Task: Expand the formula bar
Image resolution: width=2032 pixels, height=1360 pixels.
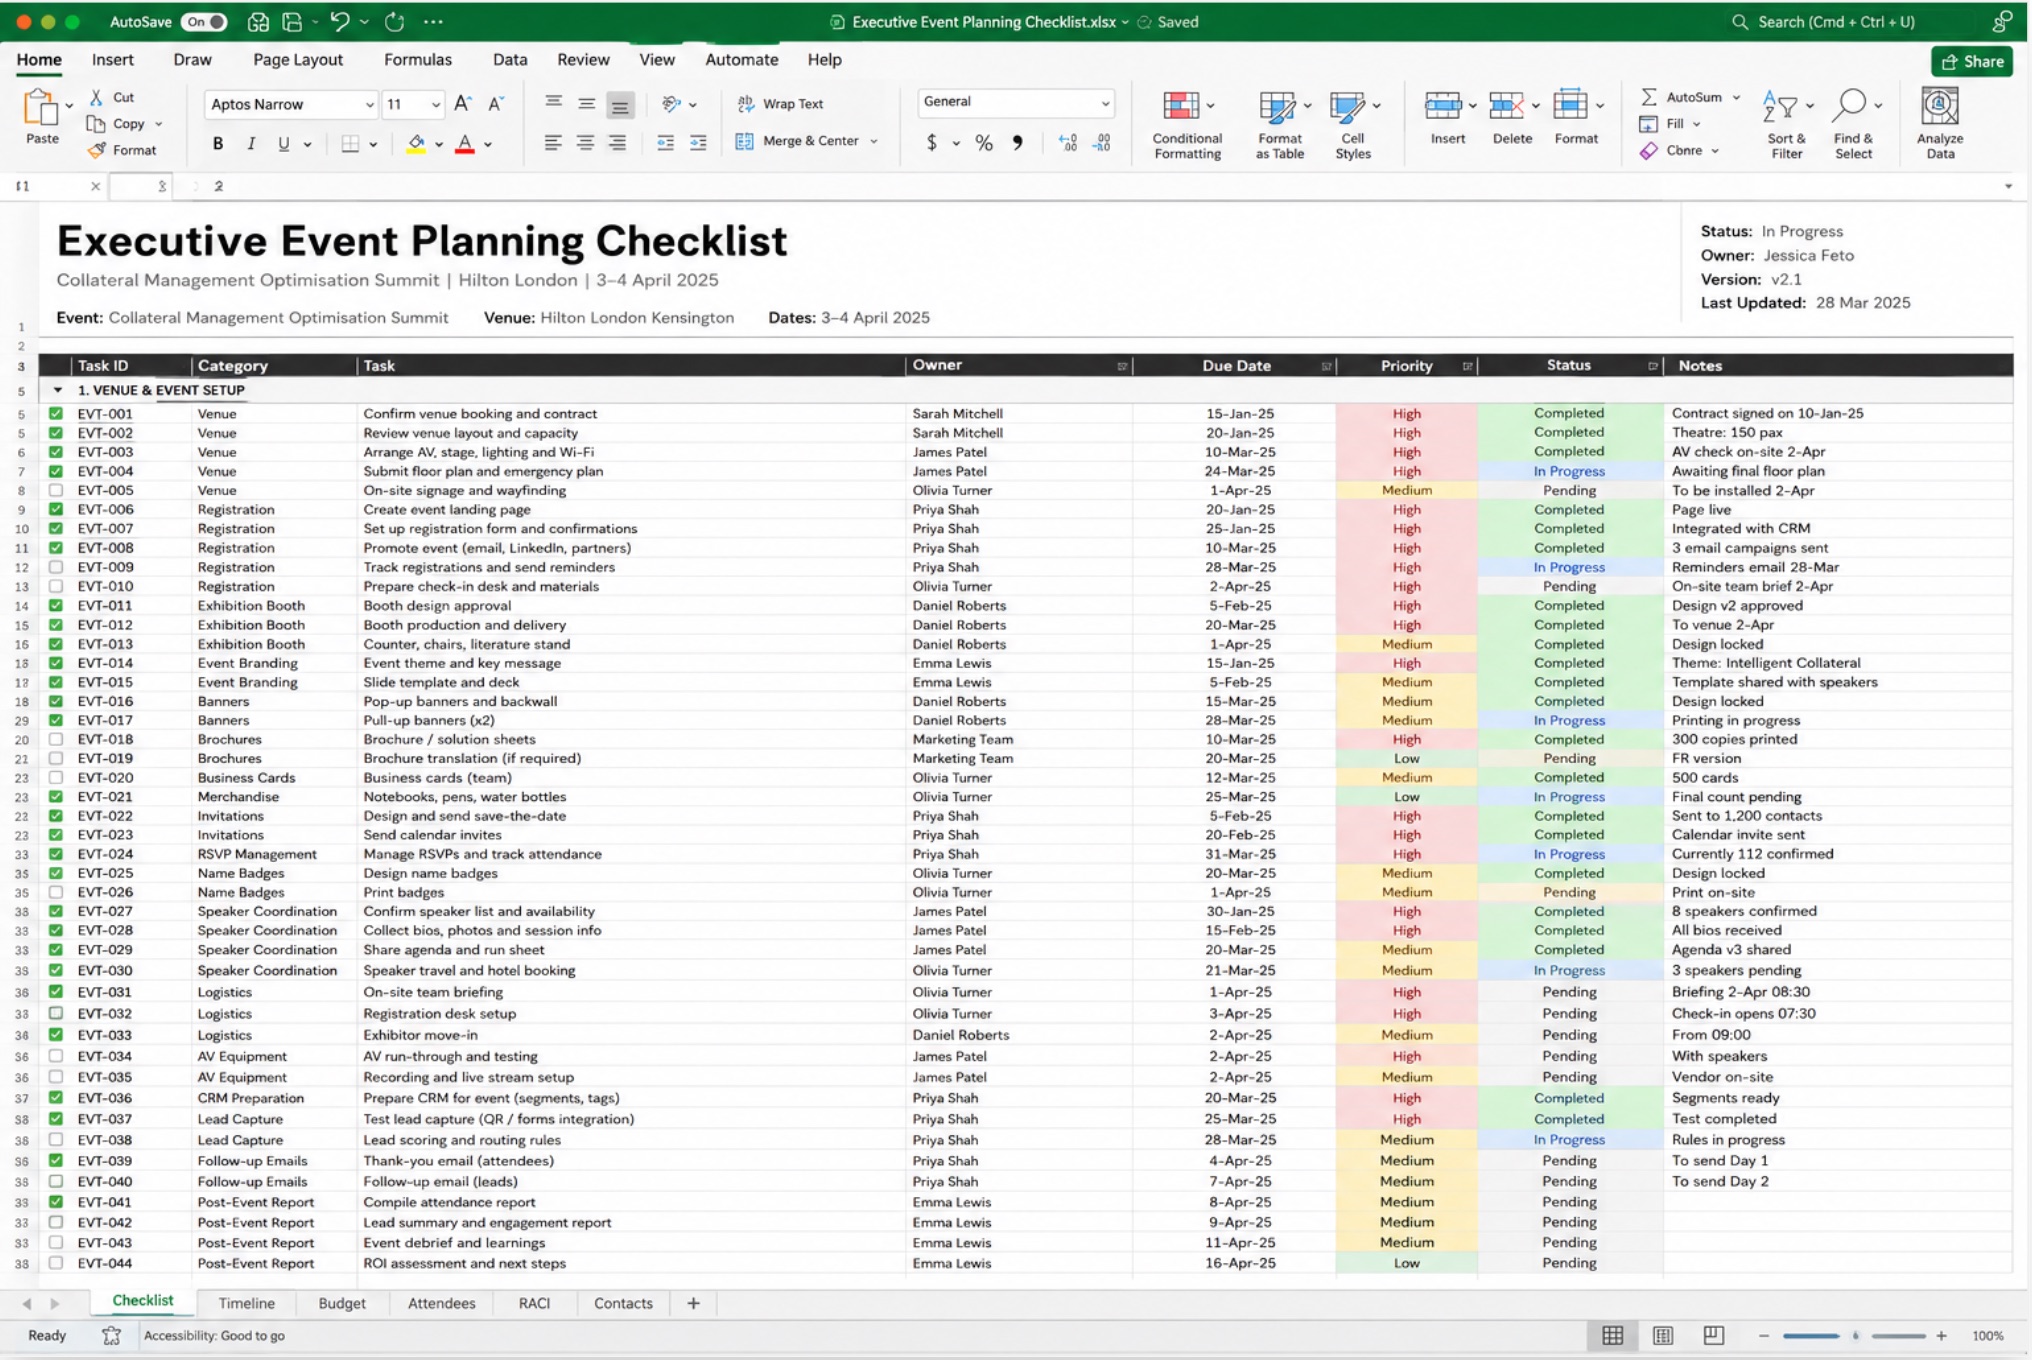Action: click(x=2007, y=186)
